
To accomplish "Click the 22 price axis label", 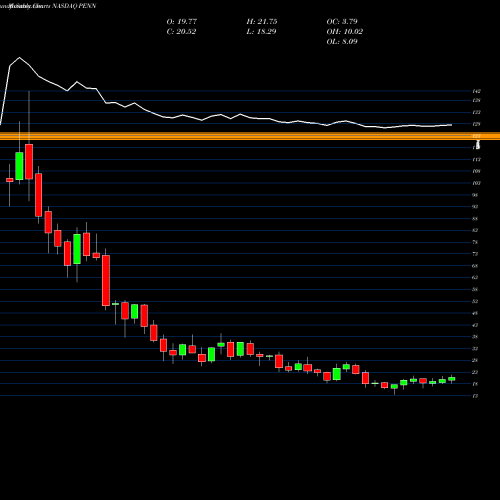I will click(475, 372).
